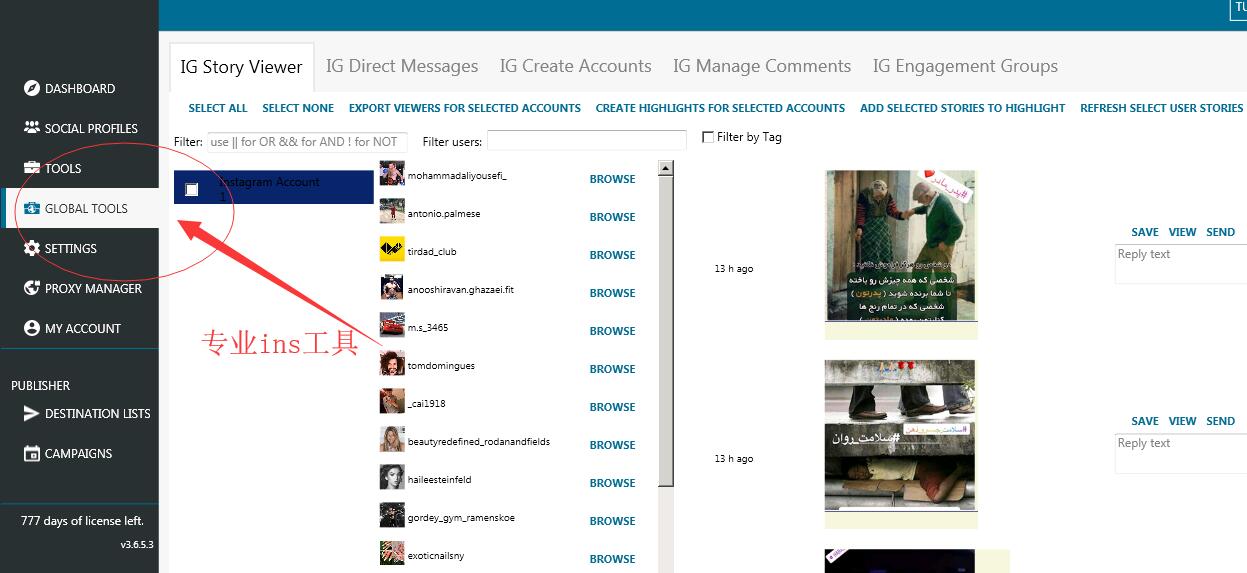Screen dimensions: 1247x573
Task: Open the haileesteinfeld profile avatar
Action: pos(392,478)
